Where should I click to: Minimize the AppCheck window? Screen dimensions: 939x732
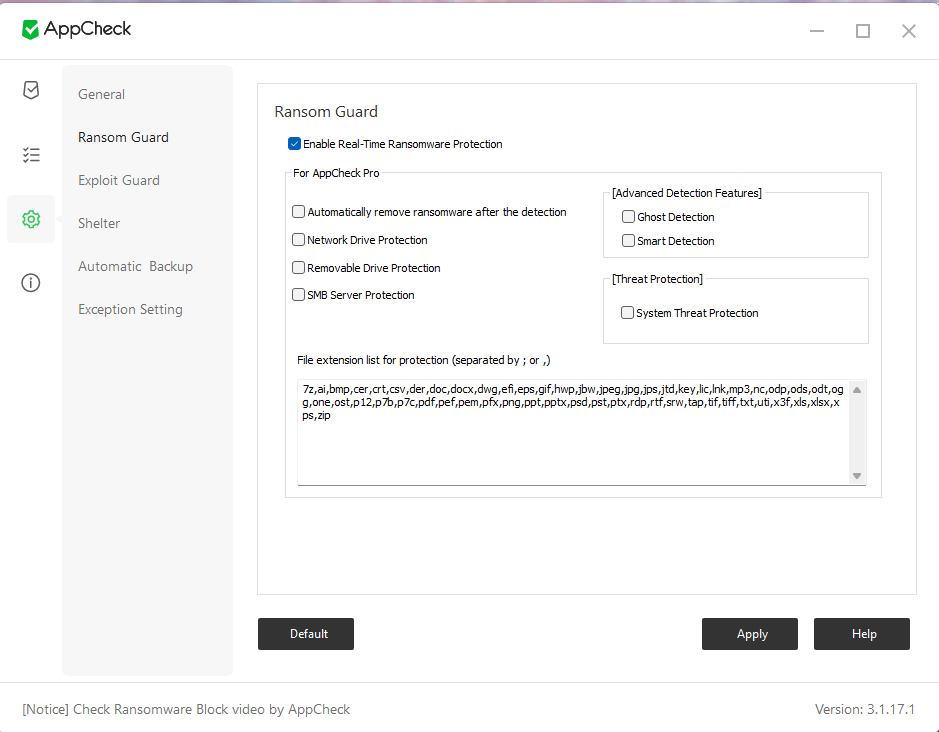[817, 31]
